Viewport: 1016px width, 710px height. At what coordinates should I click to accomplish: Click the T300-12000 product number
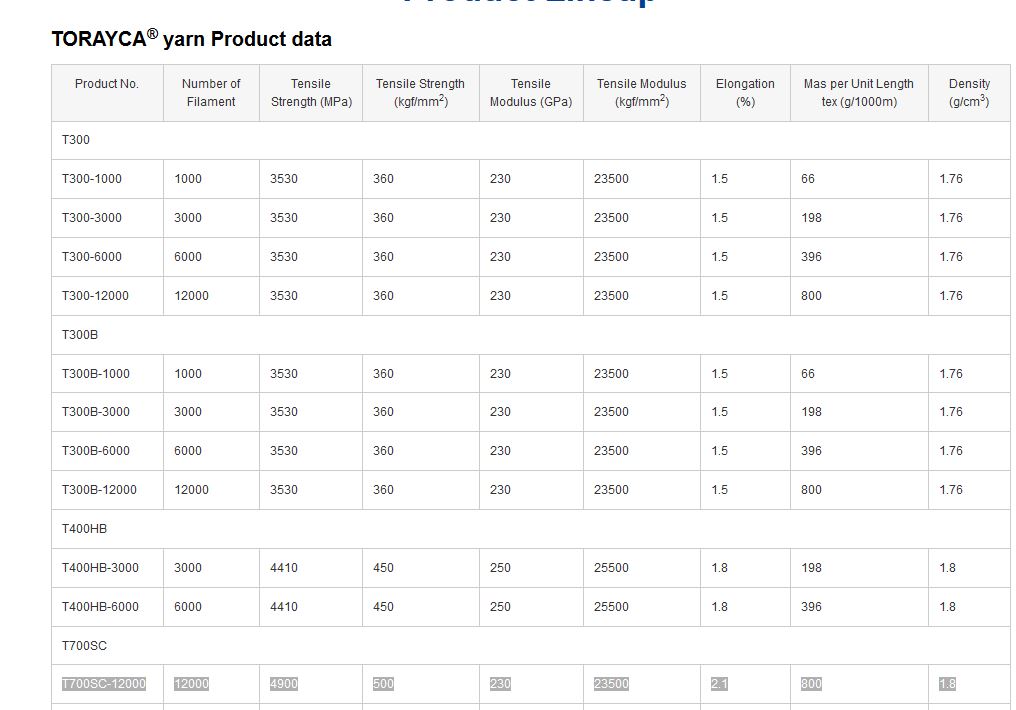(95, 296)
